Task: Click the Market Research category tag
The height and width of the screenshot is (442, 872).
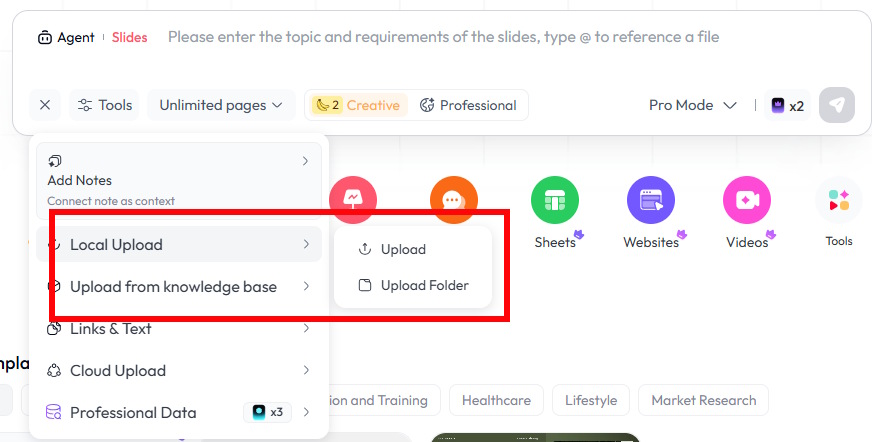Action: click(703, 400)
